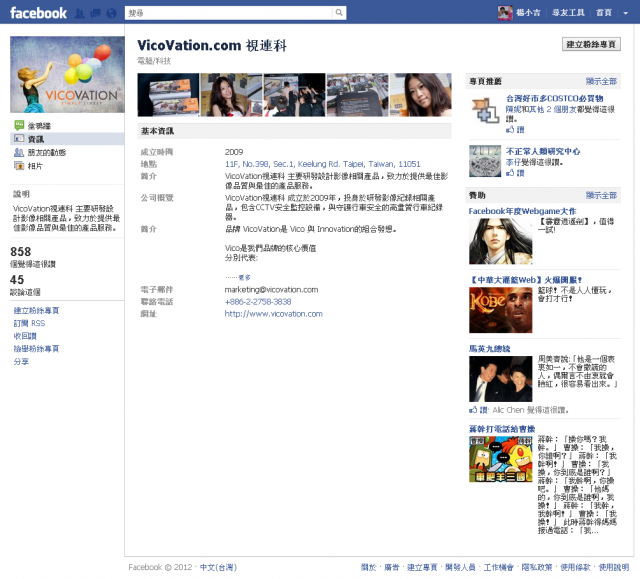Open 台灣好市多COSTCO必買物 page link
640x579 pixels.
point(554,98)
